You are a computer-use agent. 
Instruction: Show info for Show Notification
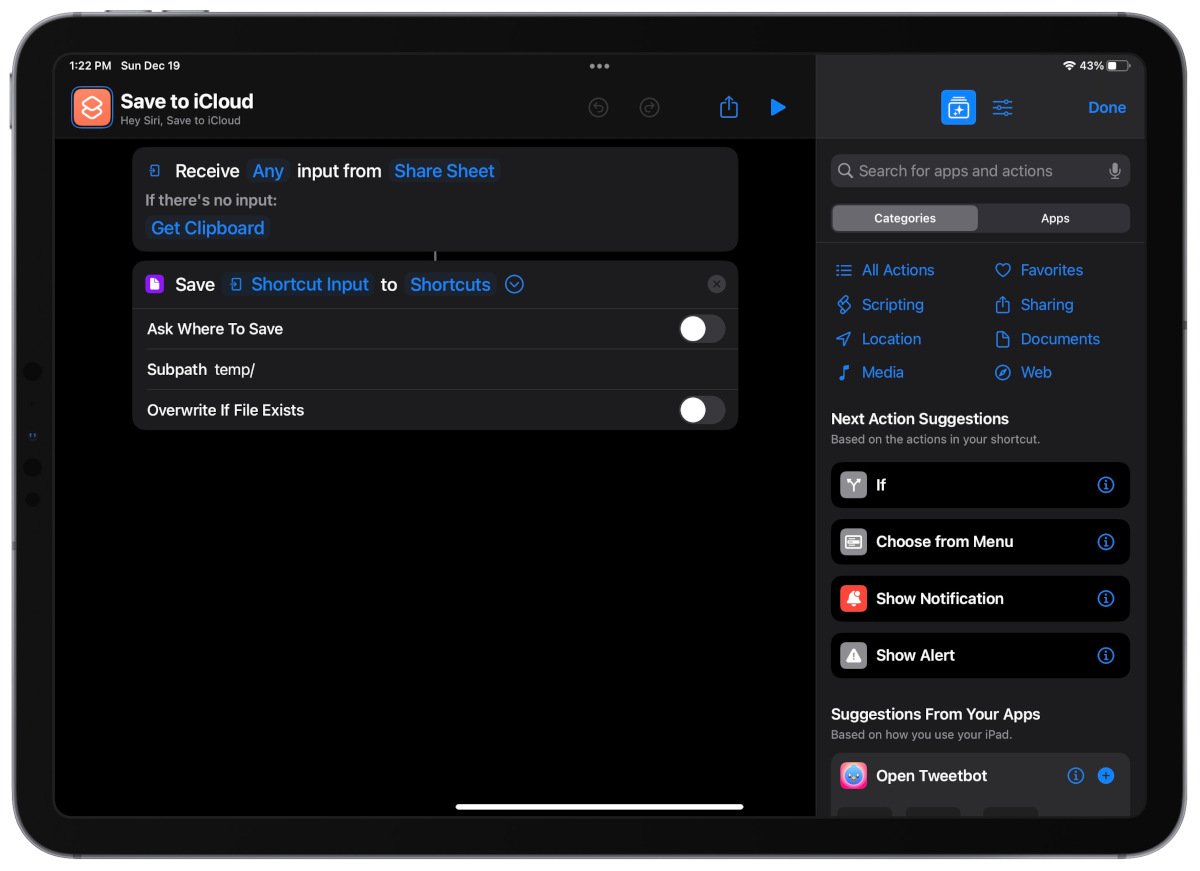pos(1106,599)
